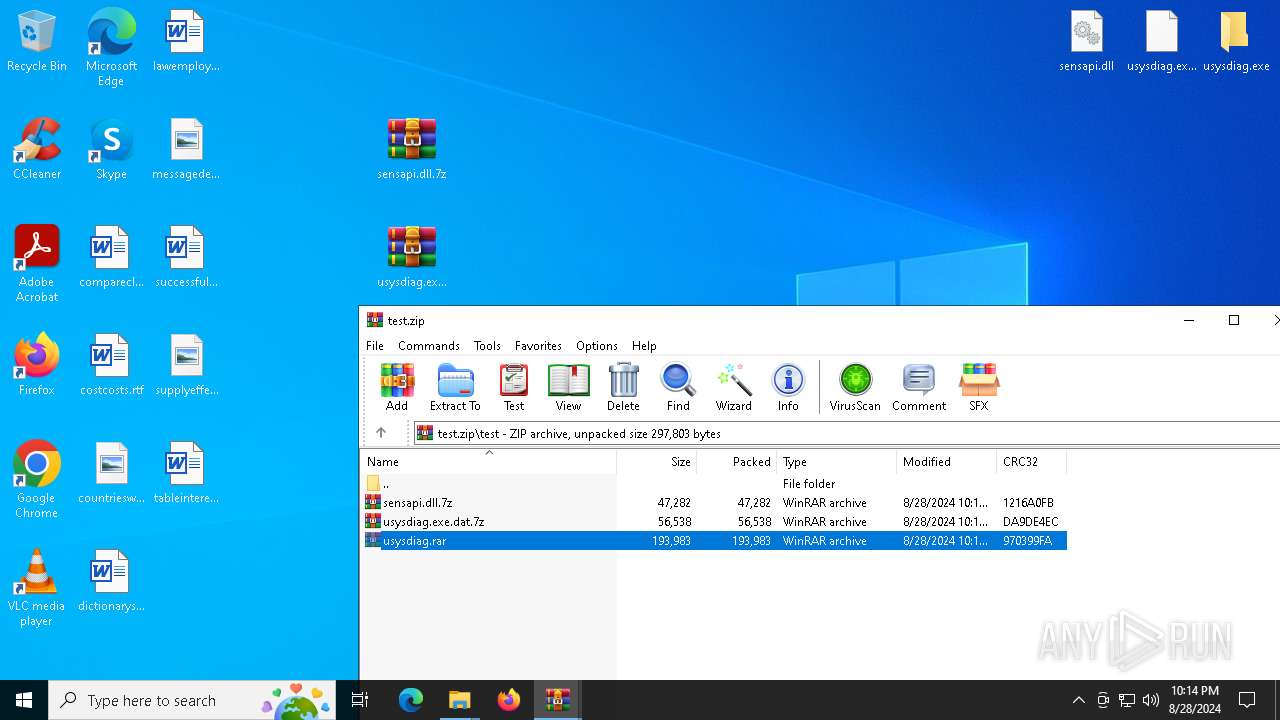The height and width of the screenshot is (720, 1280).
Task: Select the Firefox desktop shortcut
Action: pos(37,365)
